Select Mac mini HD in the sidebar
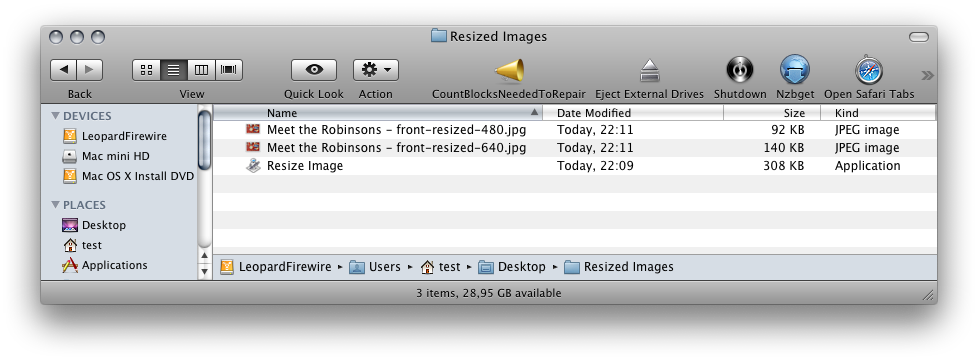978x360 pixels. pos(107,156)
